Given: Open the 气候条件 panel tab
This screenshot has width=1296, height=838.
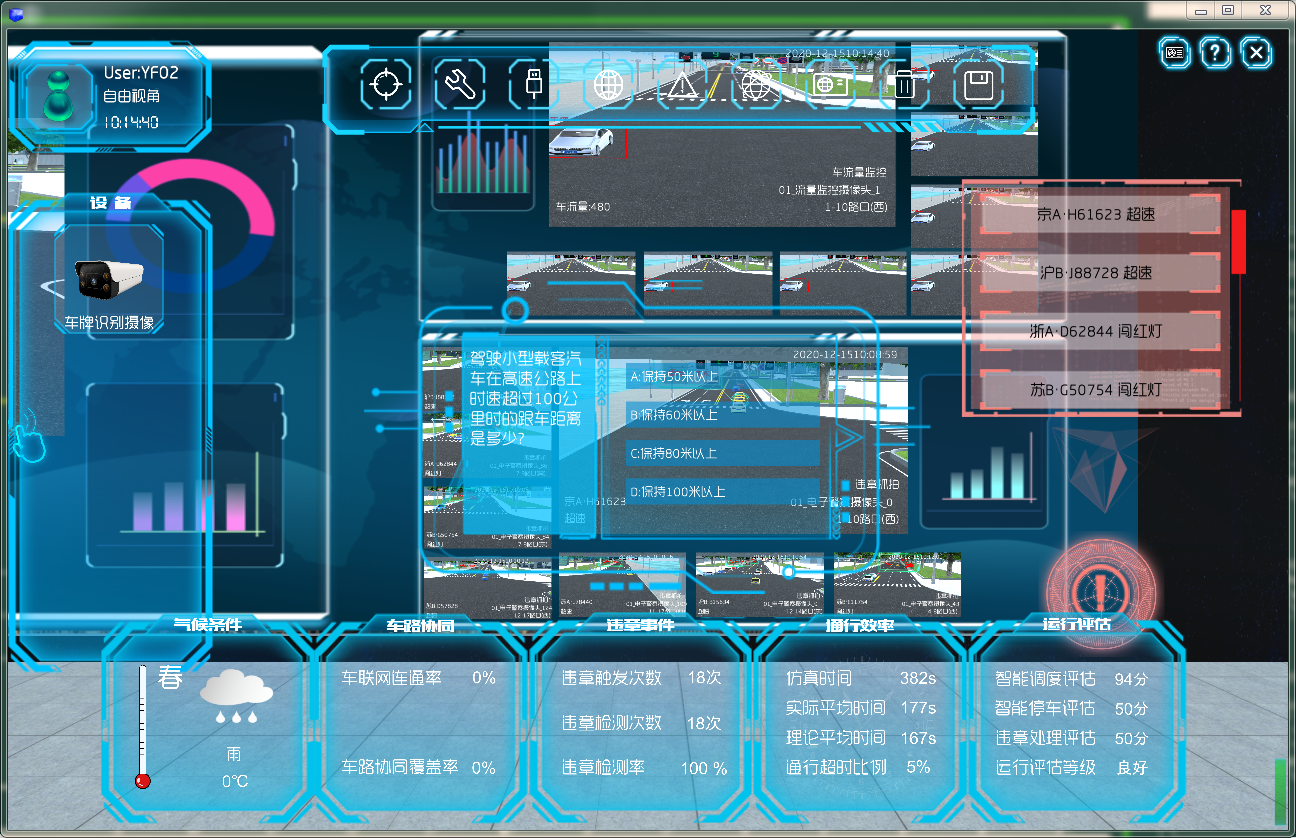Looking at the screenshot, I should [x=208, y=625].
